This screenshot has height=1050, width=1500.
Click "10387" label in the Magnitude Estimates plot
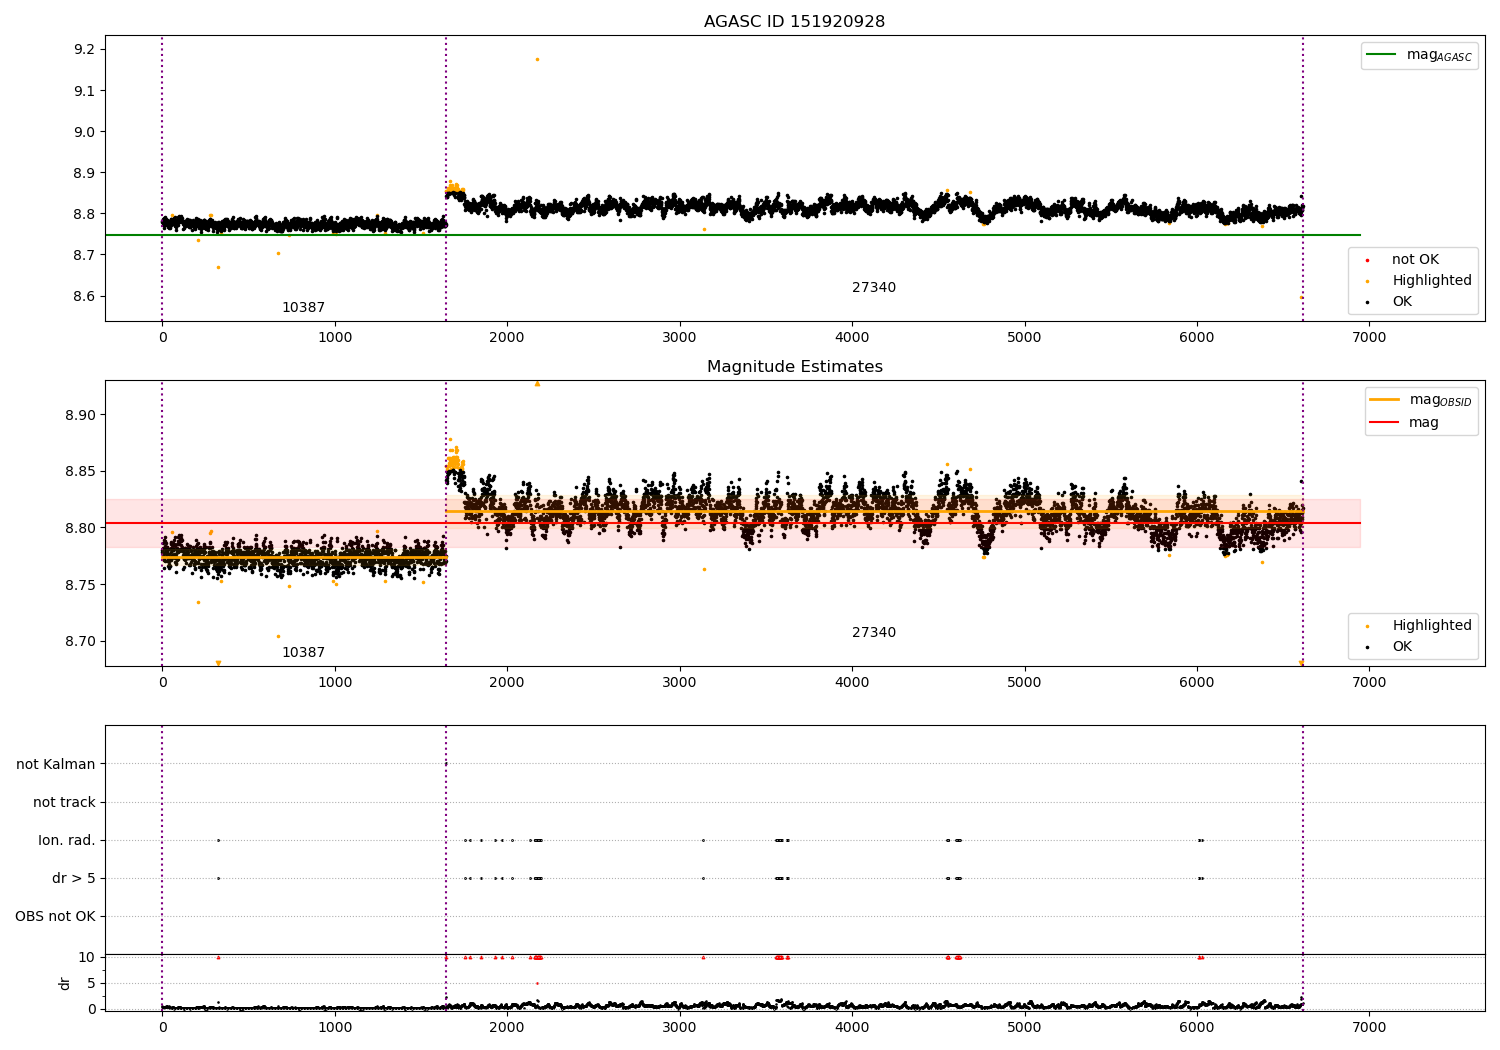pos(303,653)
